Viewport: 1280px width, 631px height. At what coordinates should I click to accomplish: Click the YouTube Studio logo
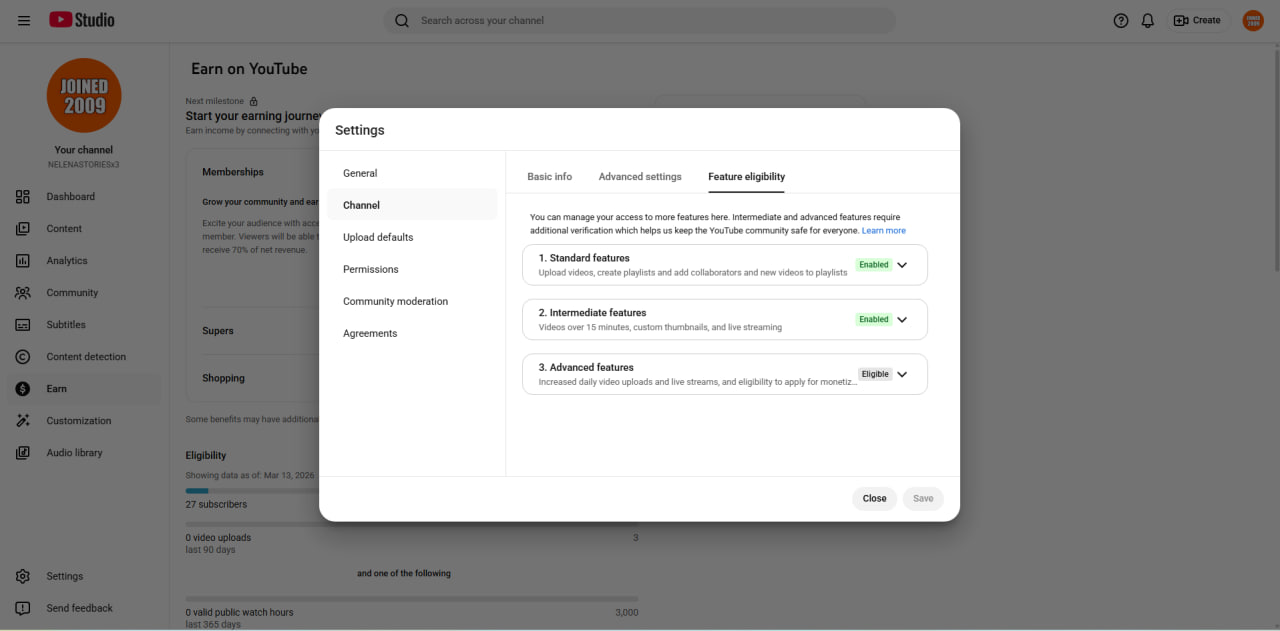[82, 20]
